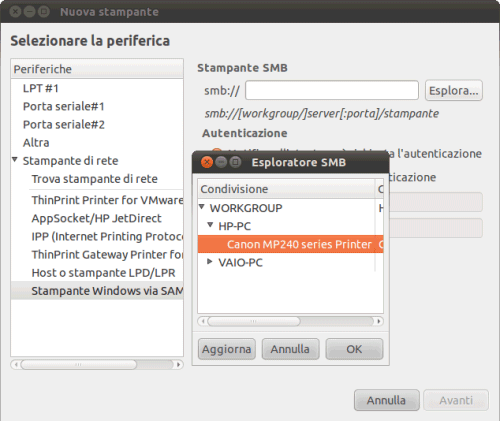
Task: Click Annulla in Nuova stampante window
Action: click(x=387, y=400)
